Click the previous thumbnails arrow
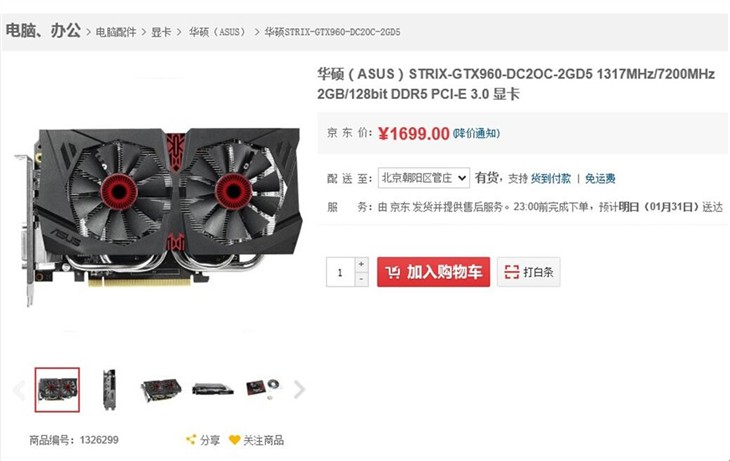 (19, 390)
